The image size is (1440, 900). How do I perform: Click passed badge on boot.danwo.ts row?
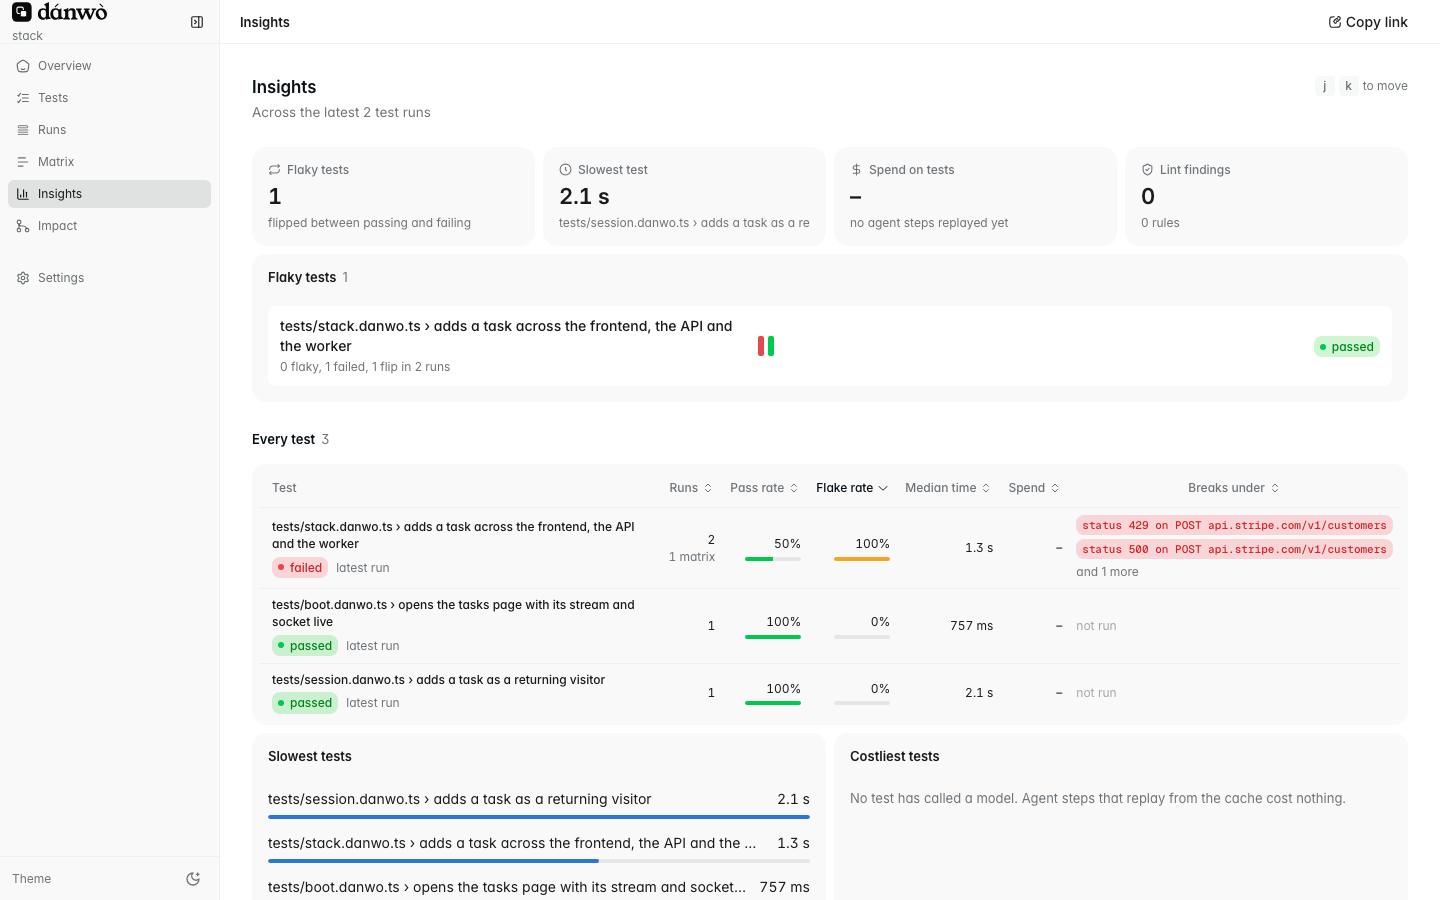pos(305,646)
